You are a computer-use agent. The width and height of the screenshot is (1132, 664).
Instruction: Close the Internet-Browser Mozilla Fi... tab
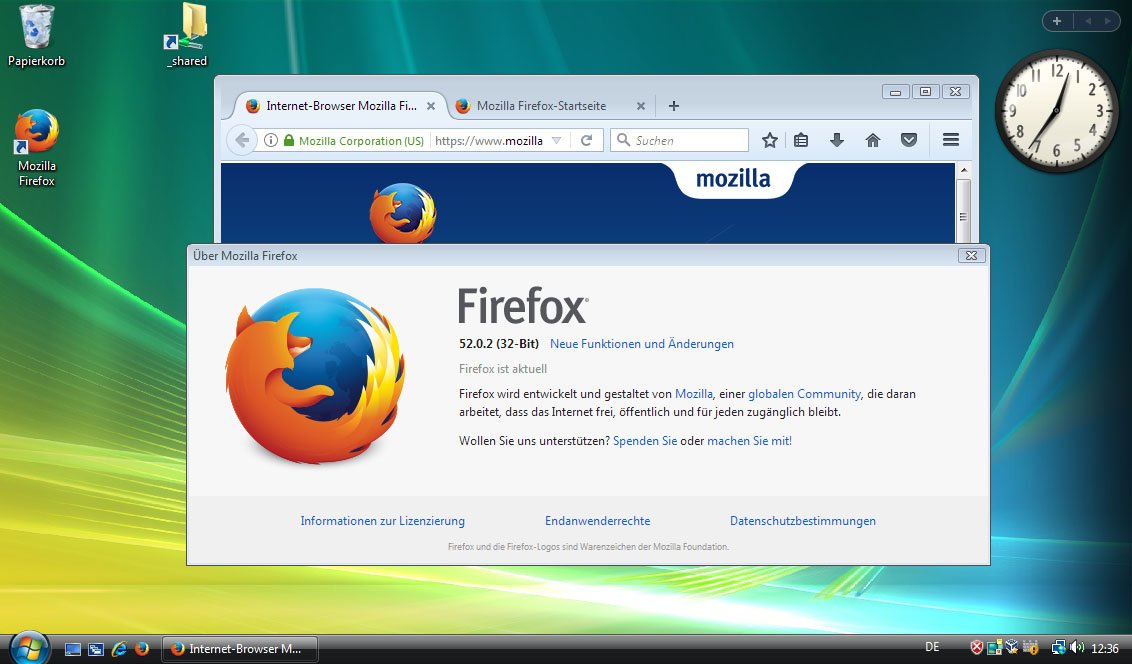pos(431,106)
